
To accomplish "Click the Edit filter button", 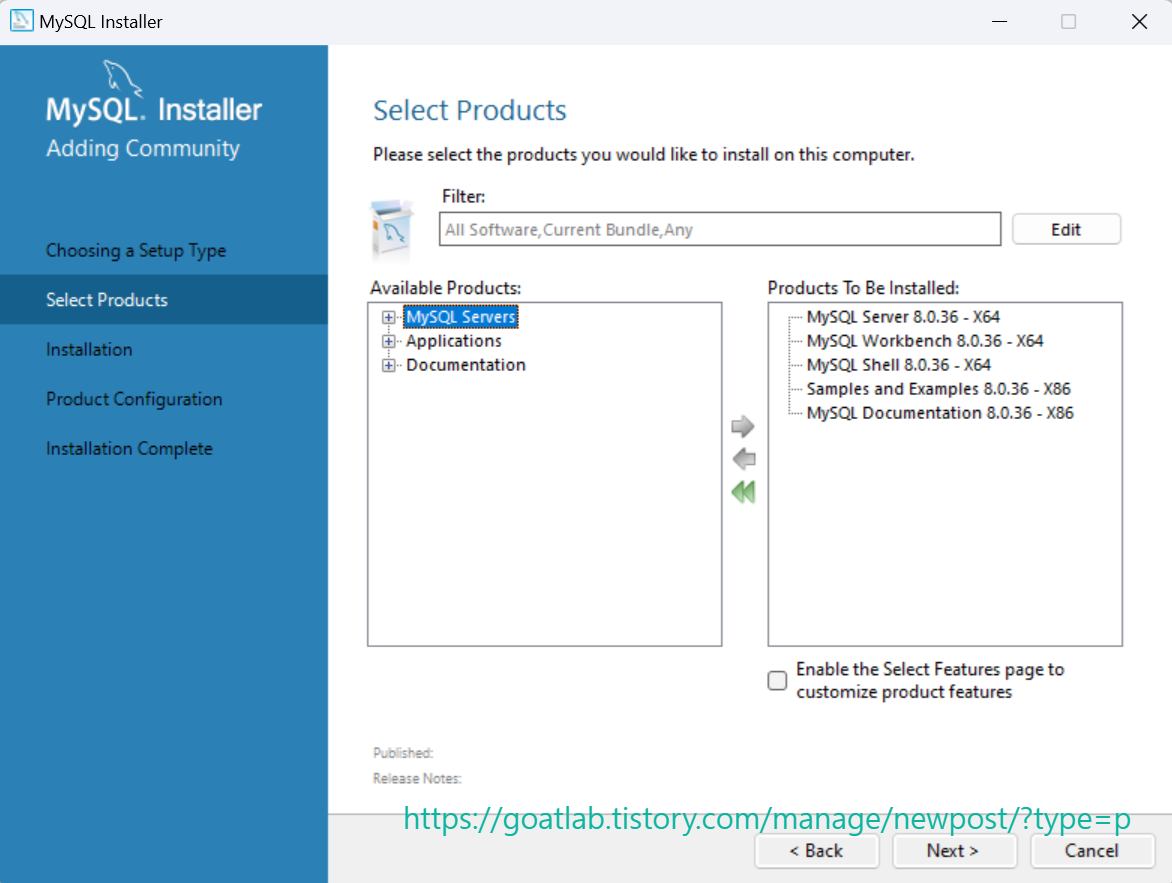I will [1066, 230].
